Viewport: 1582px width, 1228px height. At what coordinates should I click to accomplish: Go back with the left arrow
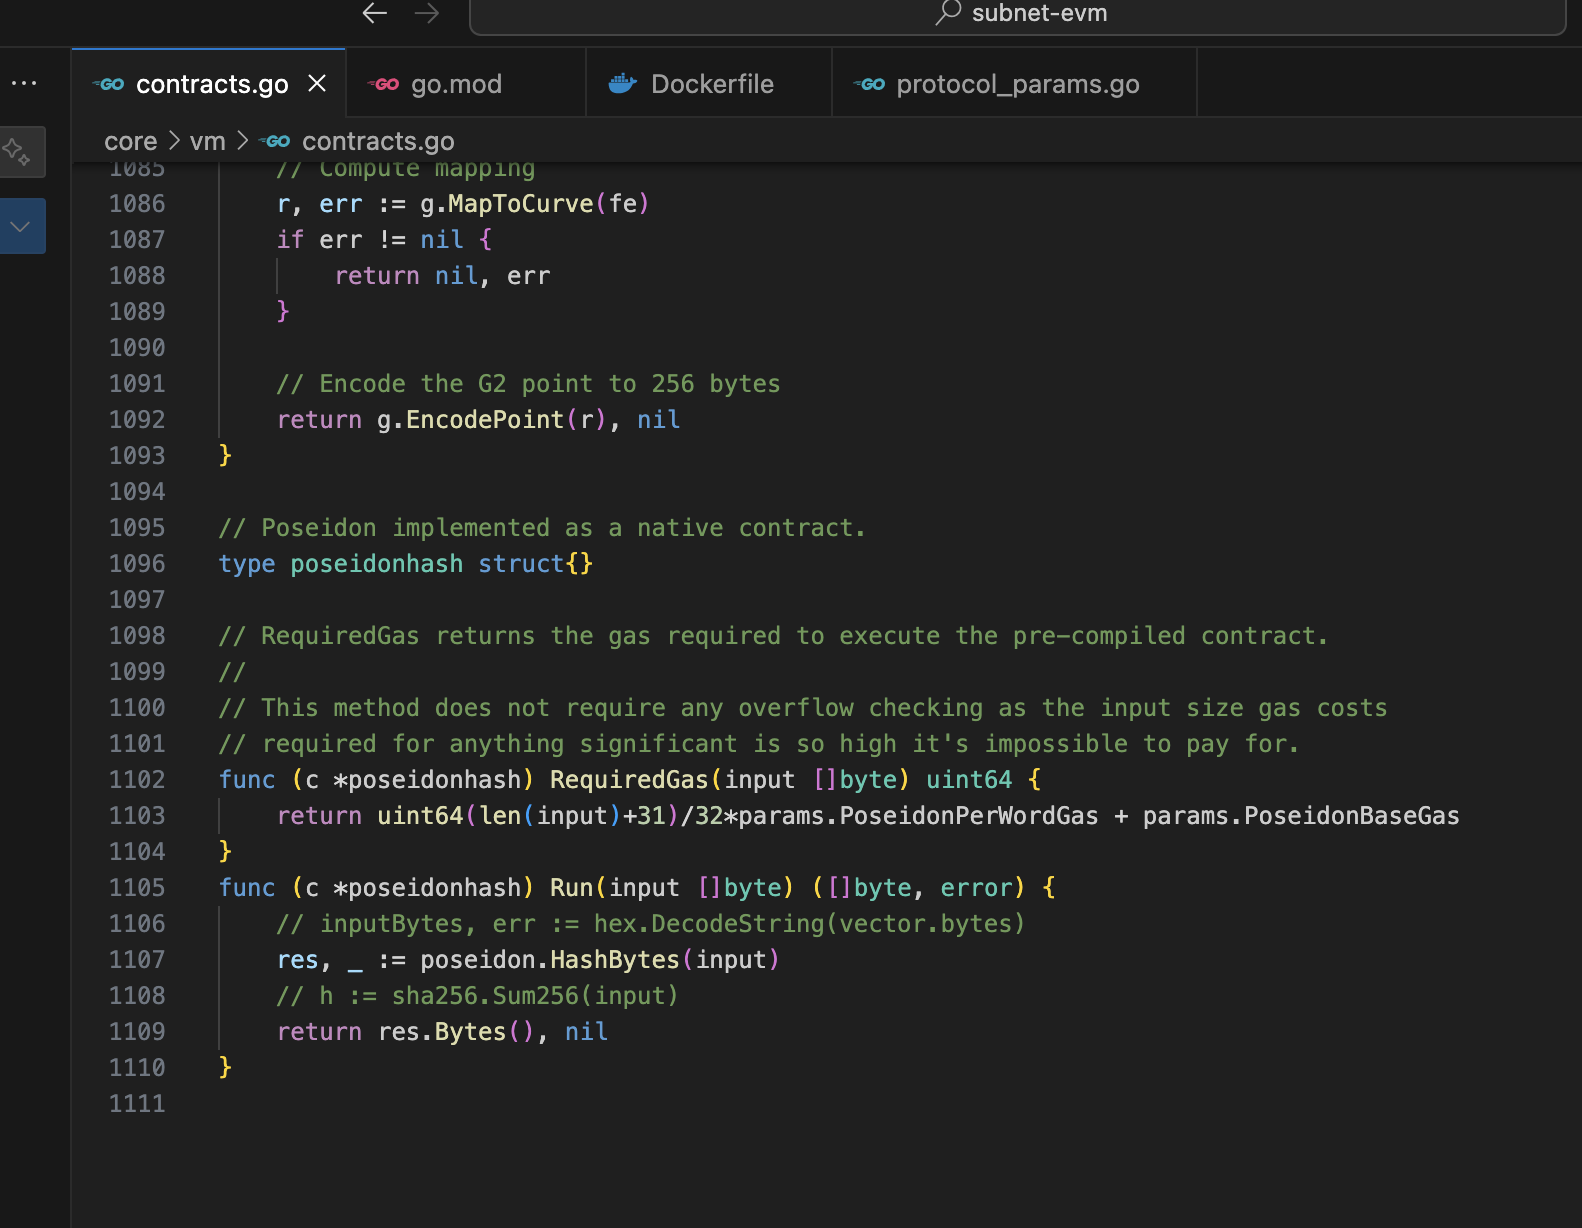375,13
